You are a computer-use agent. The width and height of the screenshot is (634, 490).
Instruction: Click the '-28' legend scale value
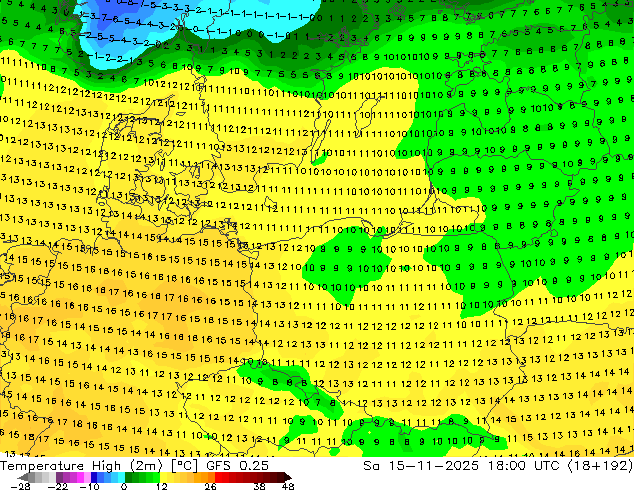[20, 486]
